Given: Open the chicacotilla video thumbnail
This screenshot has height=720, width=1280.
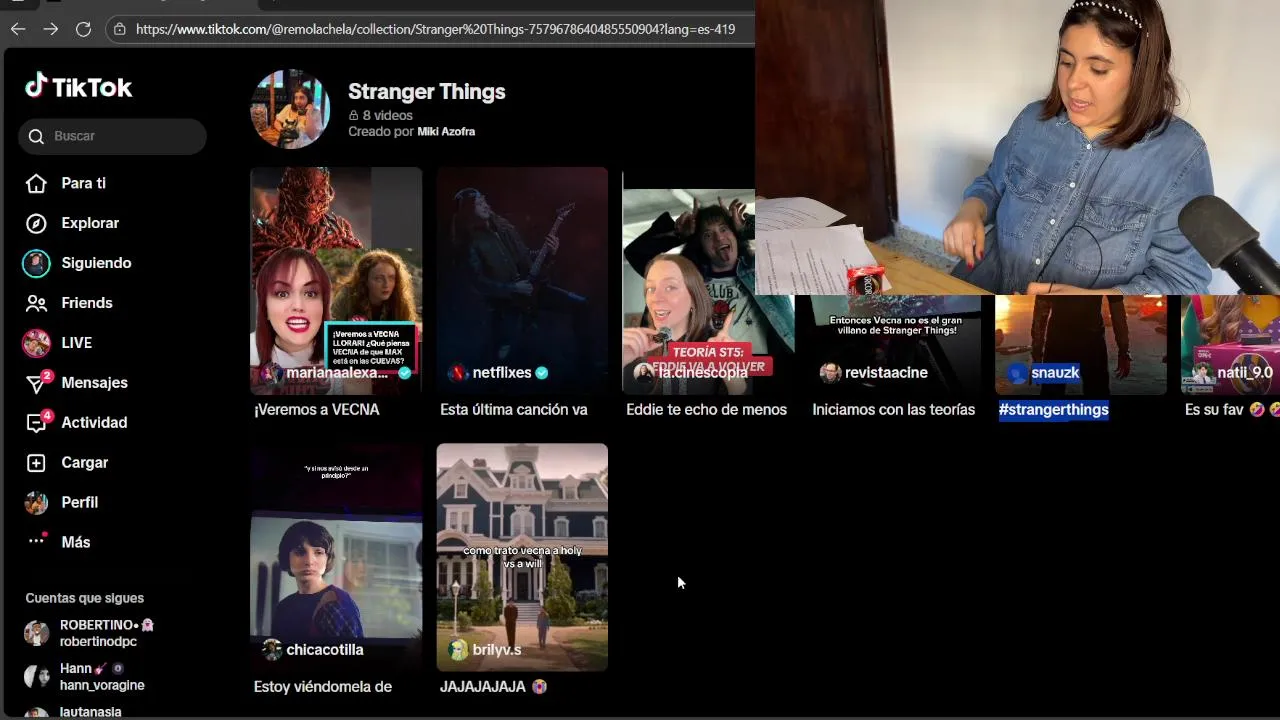Looking at the screenshot, I should [336, 558].
